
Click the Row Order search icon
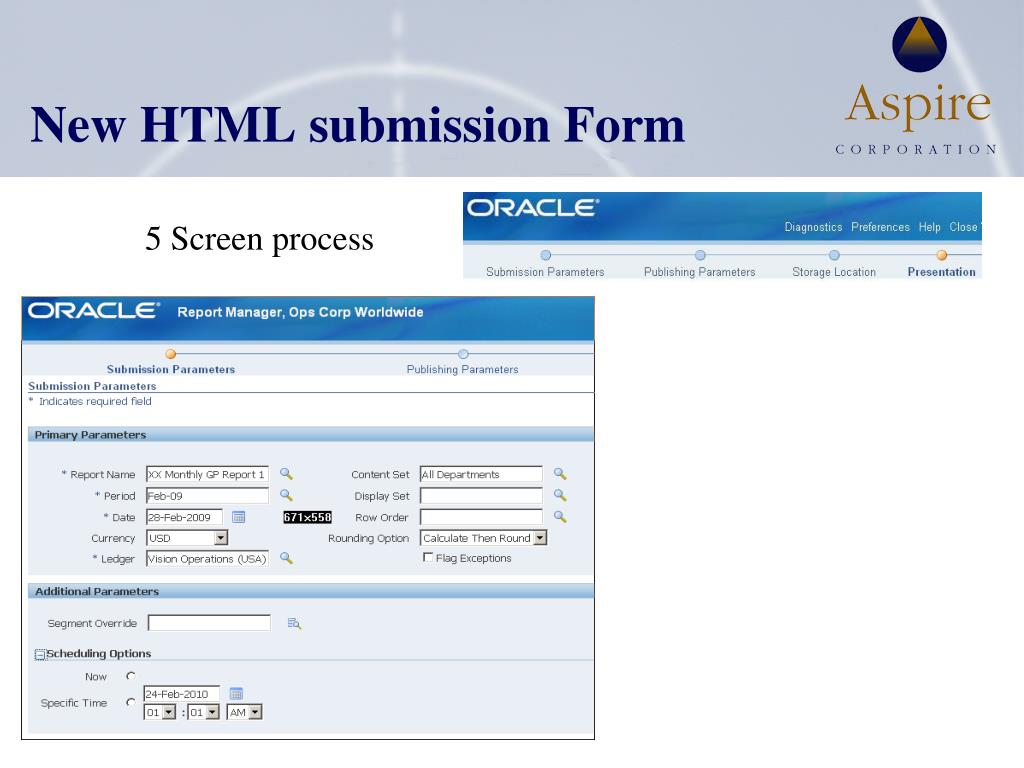(x=560, y=517)
